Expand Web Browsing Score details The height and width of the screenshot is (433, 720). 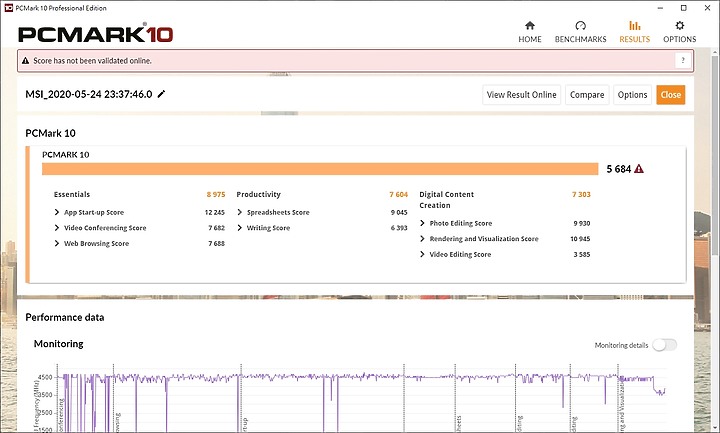pyautogui.click(x=56, y=243)
